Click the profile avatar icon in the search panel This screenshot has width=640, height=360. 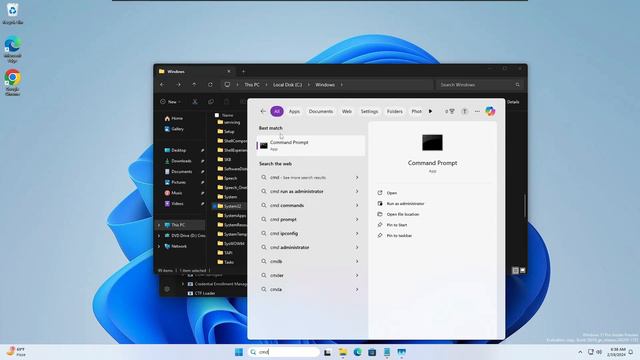tap(464, 111)
